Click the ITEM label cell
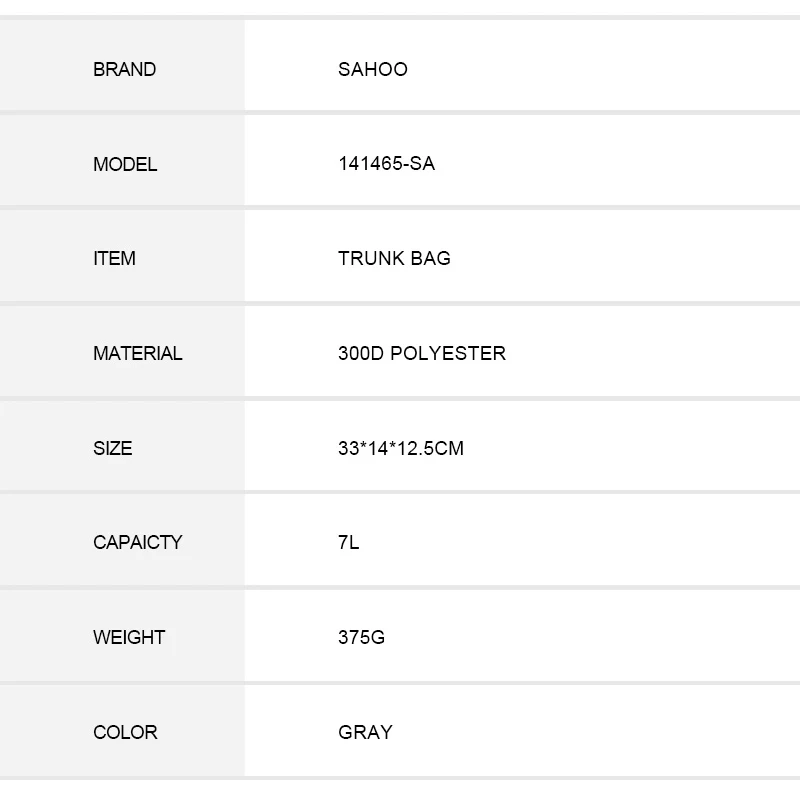 click(114, 258)
